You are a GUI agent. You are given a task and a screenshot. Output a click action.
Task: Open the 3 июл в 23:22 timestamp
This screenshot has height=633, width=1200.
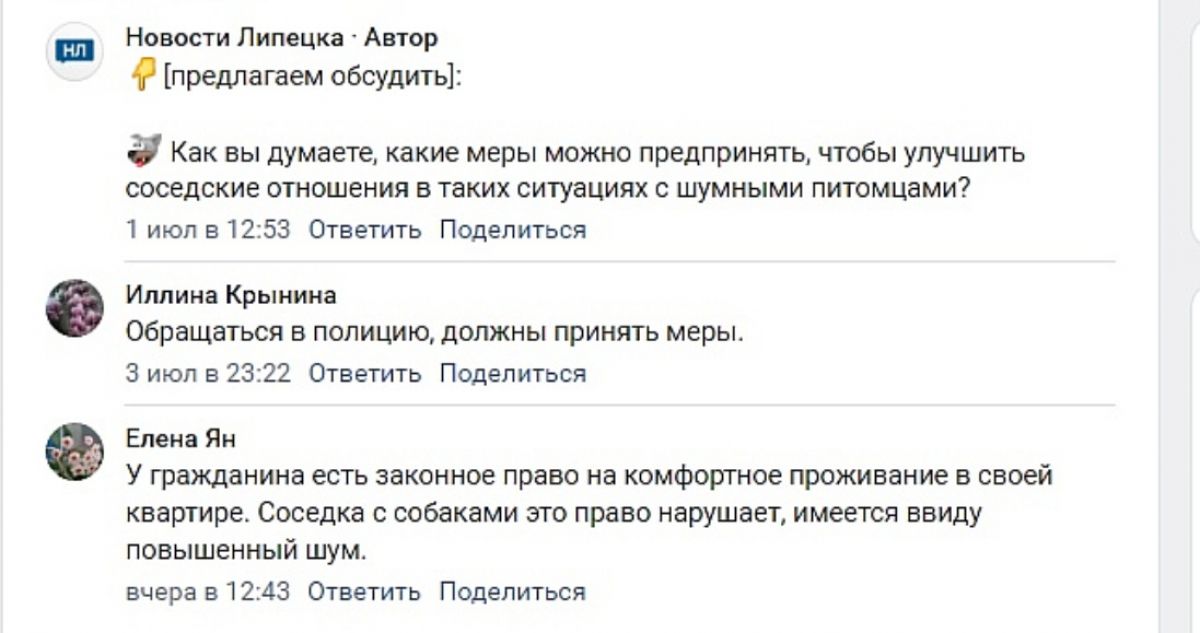point(208,374)
